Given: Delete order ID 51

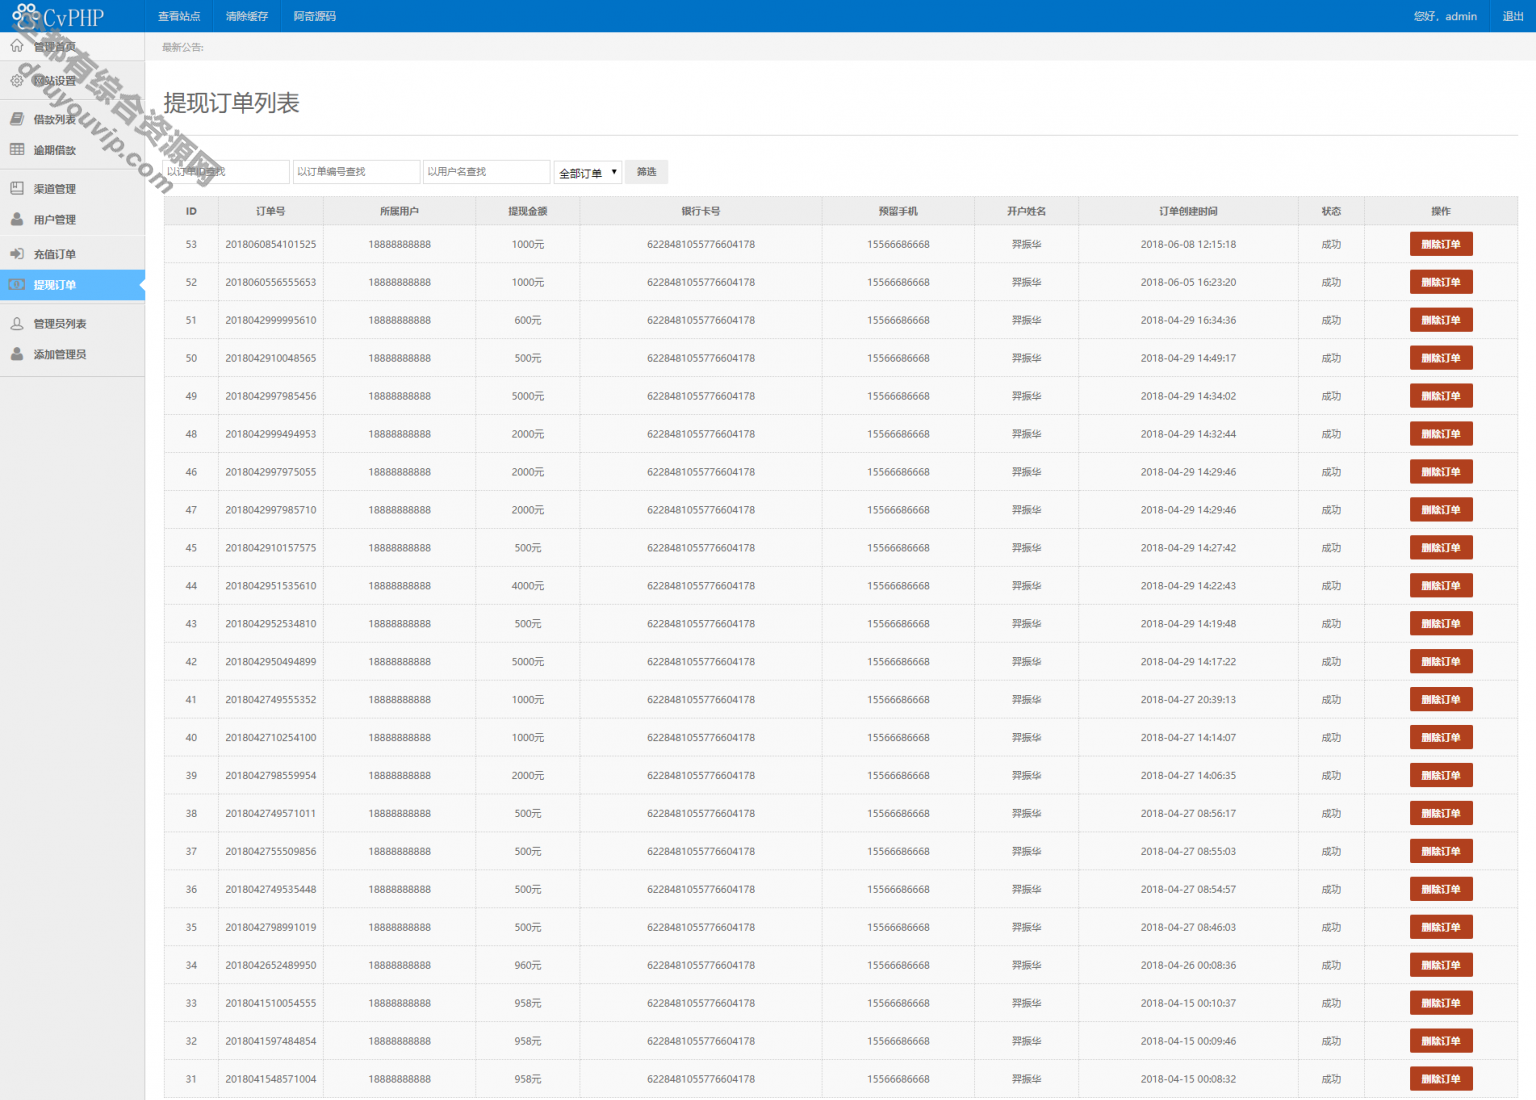Looking at the screenshot, I should [1441, 320].
